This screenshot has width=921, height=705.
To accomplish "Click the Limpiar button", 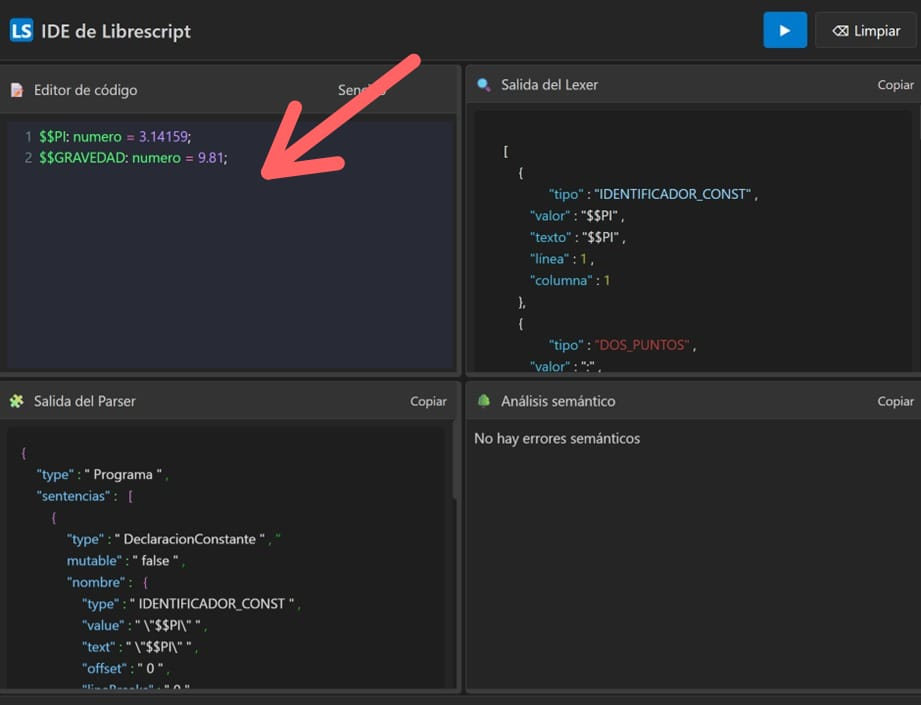I will click(866, 31).
